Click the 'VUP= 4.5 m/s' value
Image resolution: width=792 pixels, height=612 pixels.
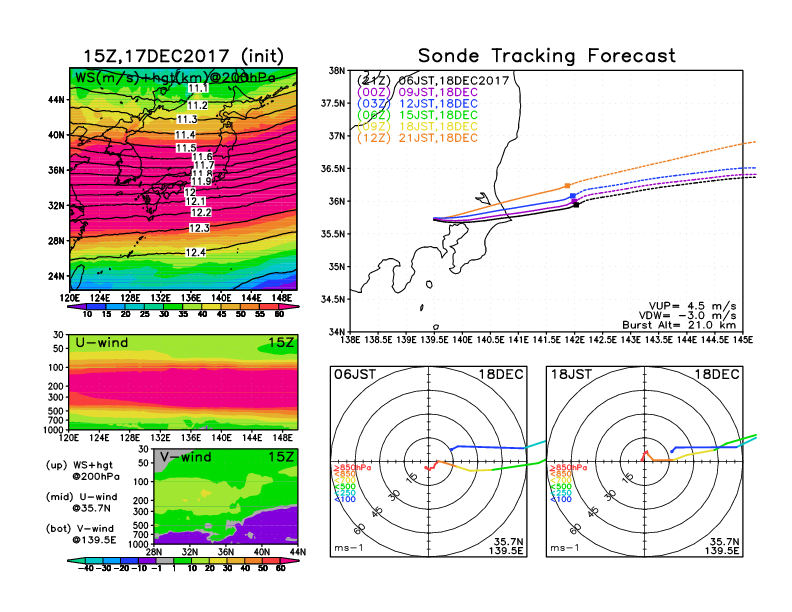[692, 306]
